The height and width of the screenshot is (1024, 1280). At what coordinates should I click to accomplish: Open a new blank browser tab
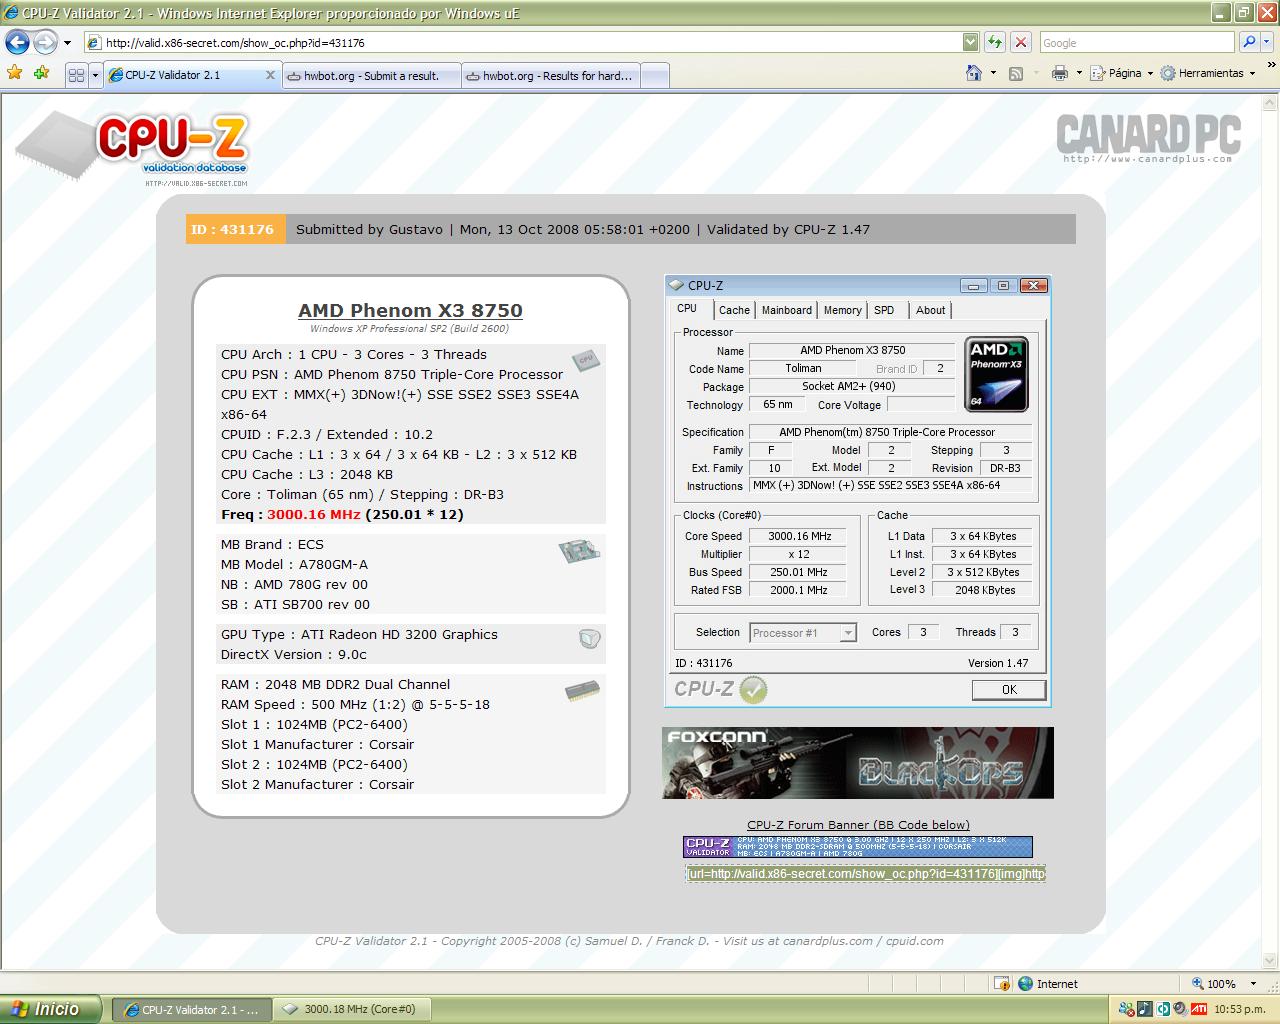click(654, 76)
